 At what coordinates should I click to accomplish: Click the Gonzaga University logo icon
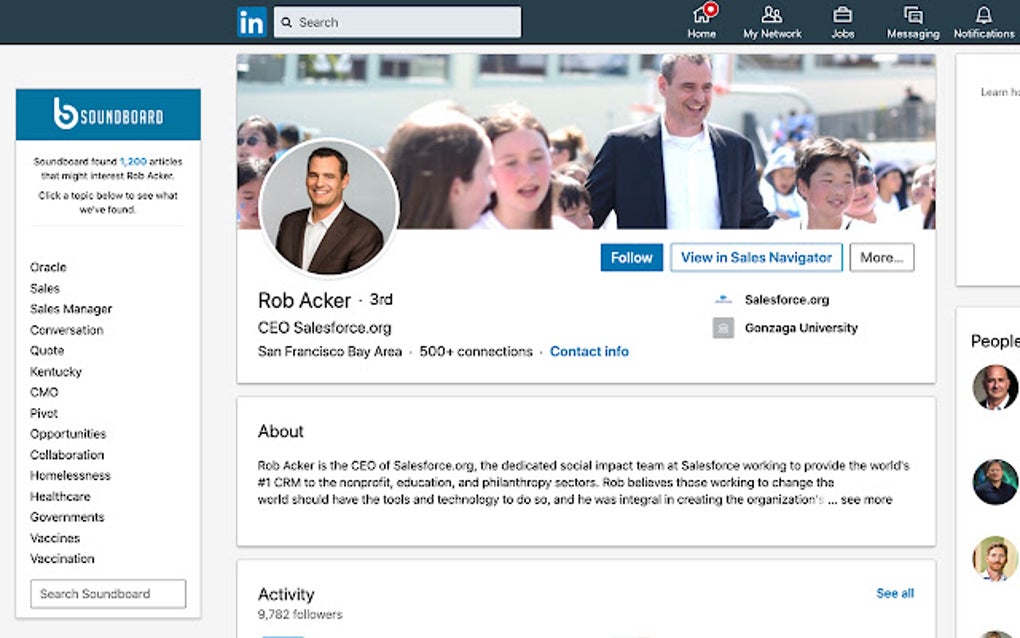coord(723,328)
